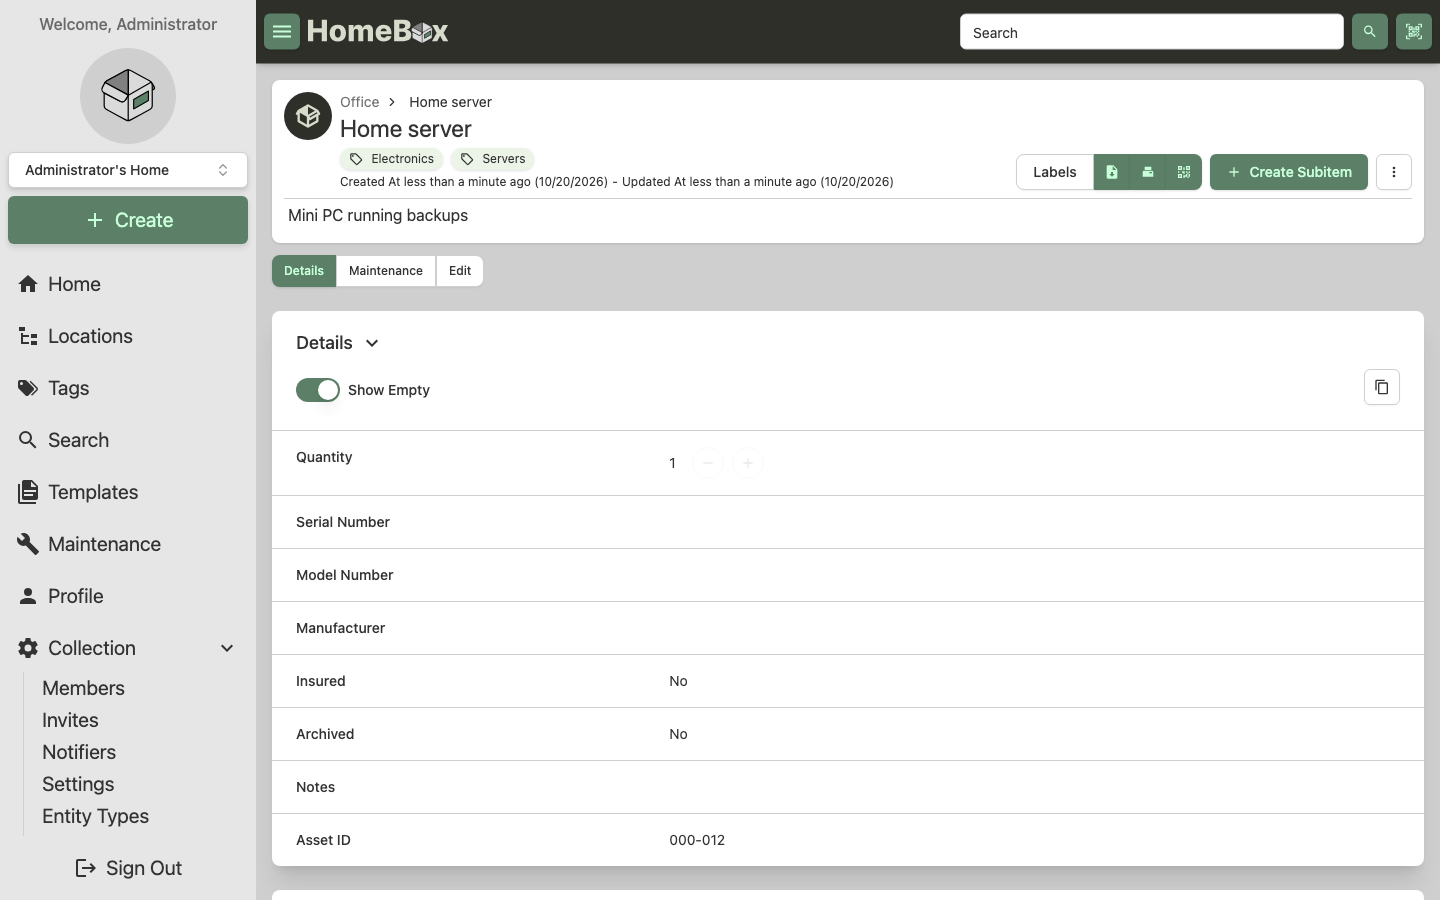Toggle the sidebar with the hamburger menu button

[x=282, y=32]
